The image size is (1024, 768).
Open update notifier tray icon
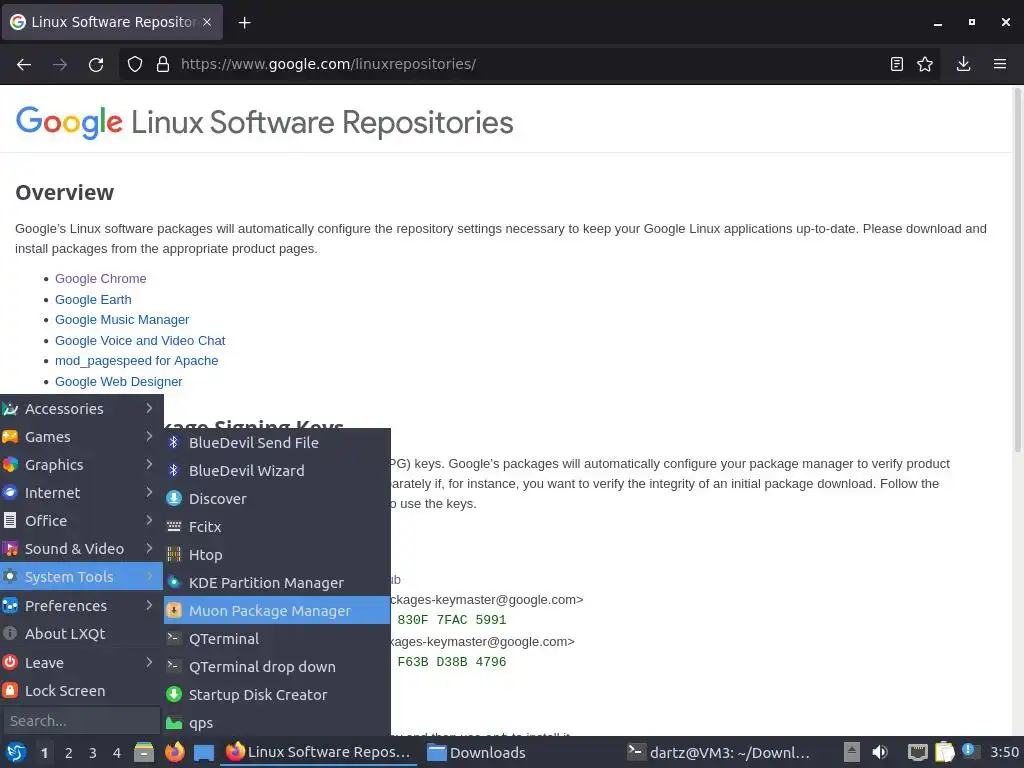[x=970, y=752]
